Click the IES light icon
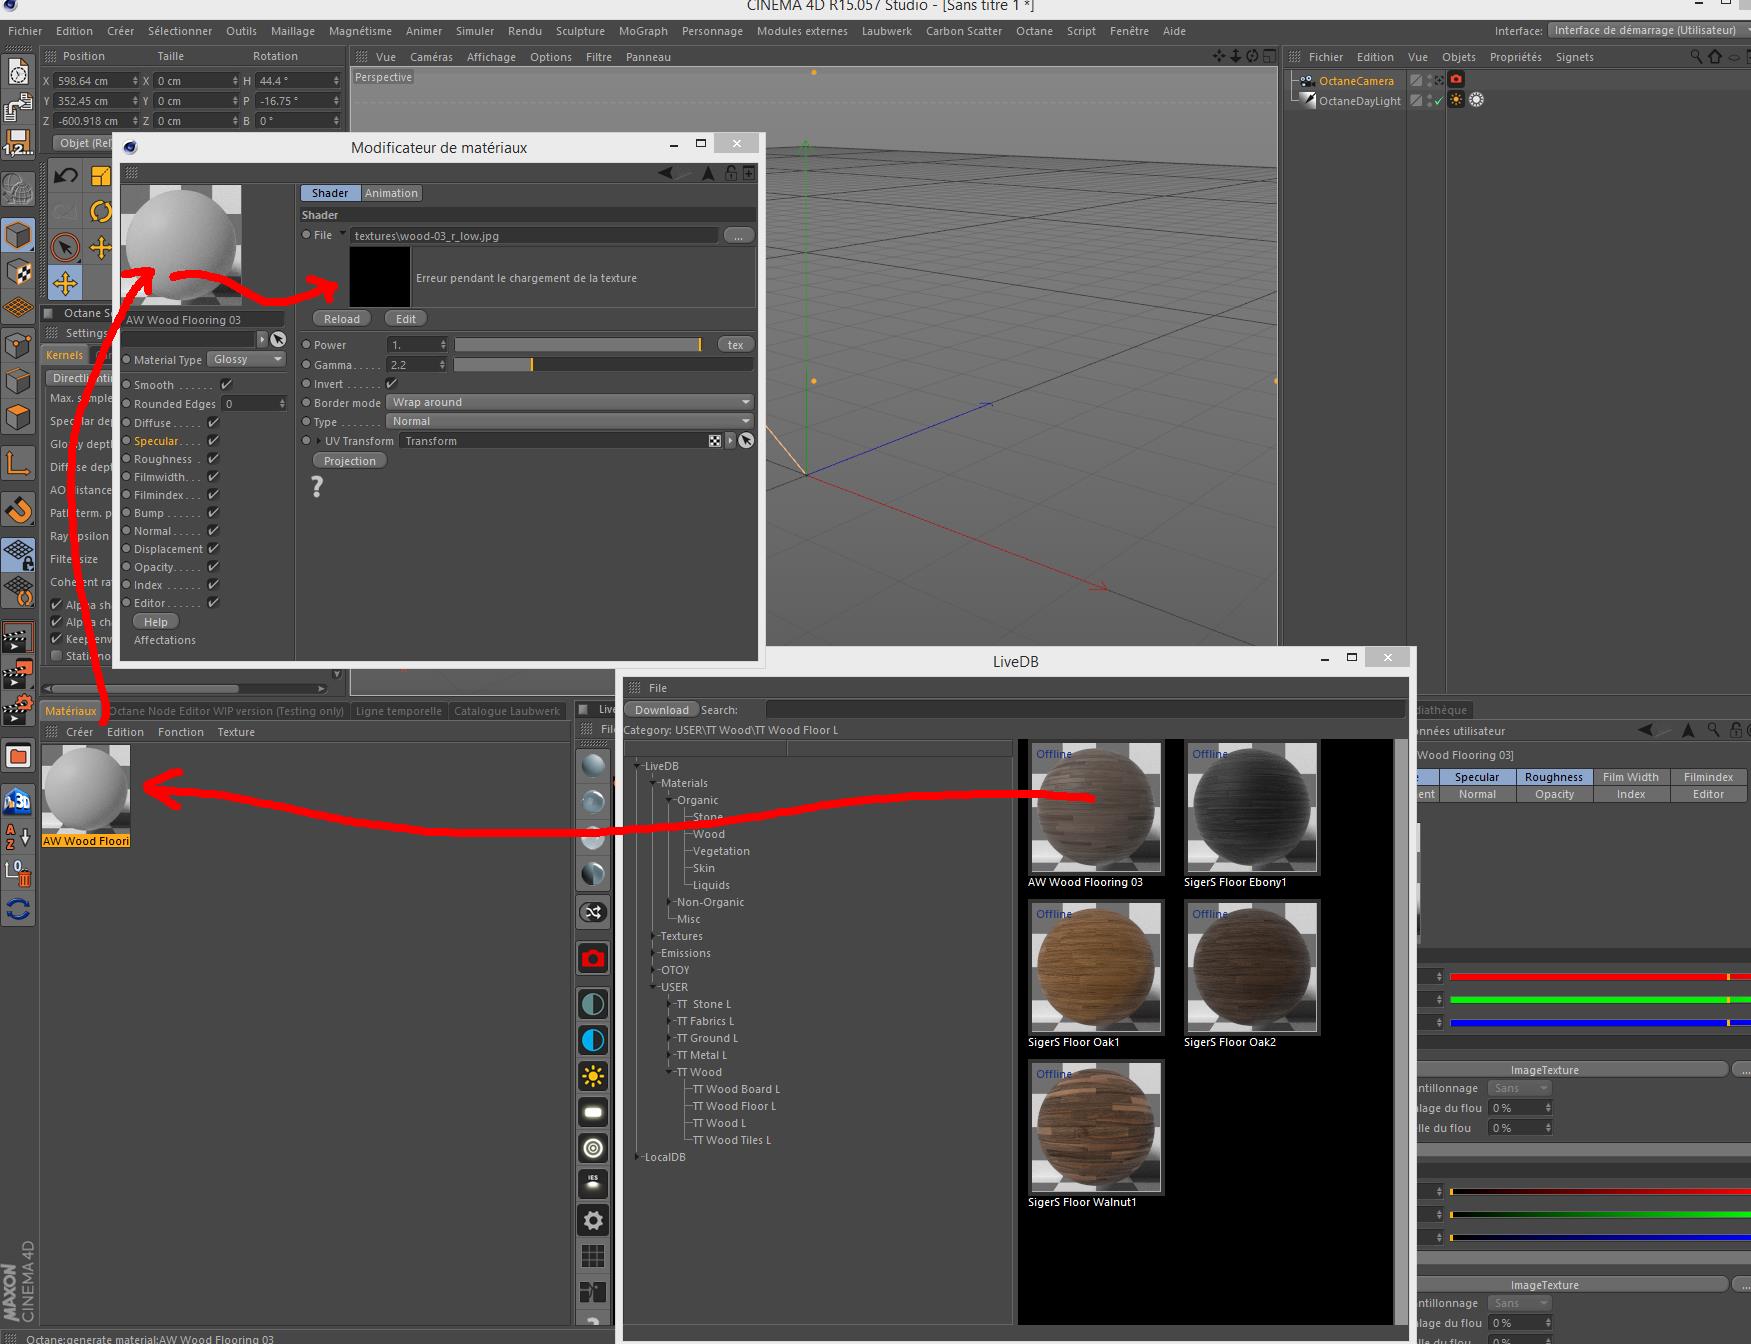 coord(593,1184)
